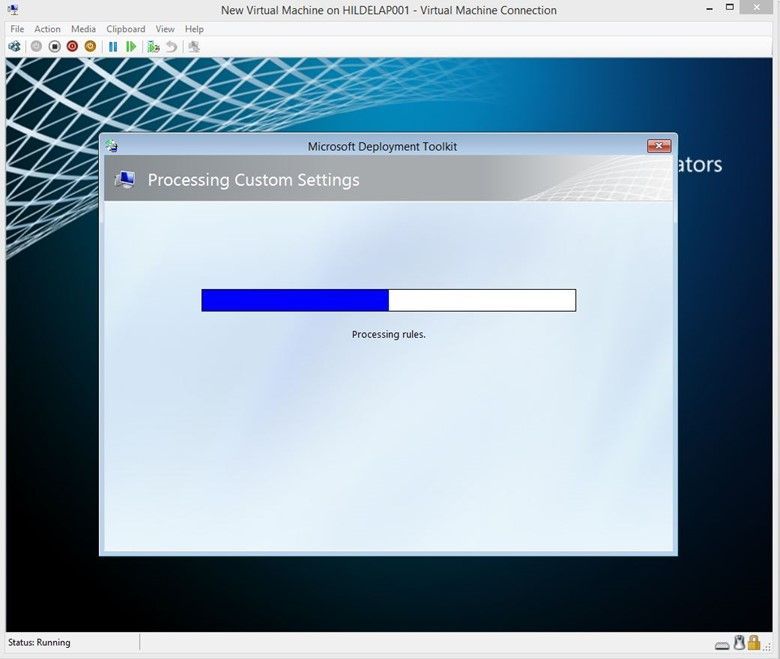This screenshot has height=659, width=780.
Task: Send Ctrl+Alt+Delete using the toolbar icon
Action: (x=14, y=47)
